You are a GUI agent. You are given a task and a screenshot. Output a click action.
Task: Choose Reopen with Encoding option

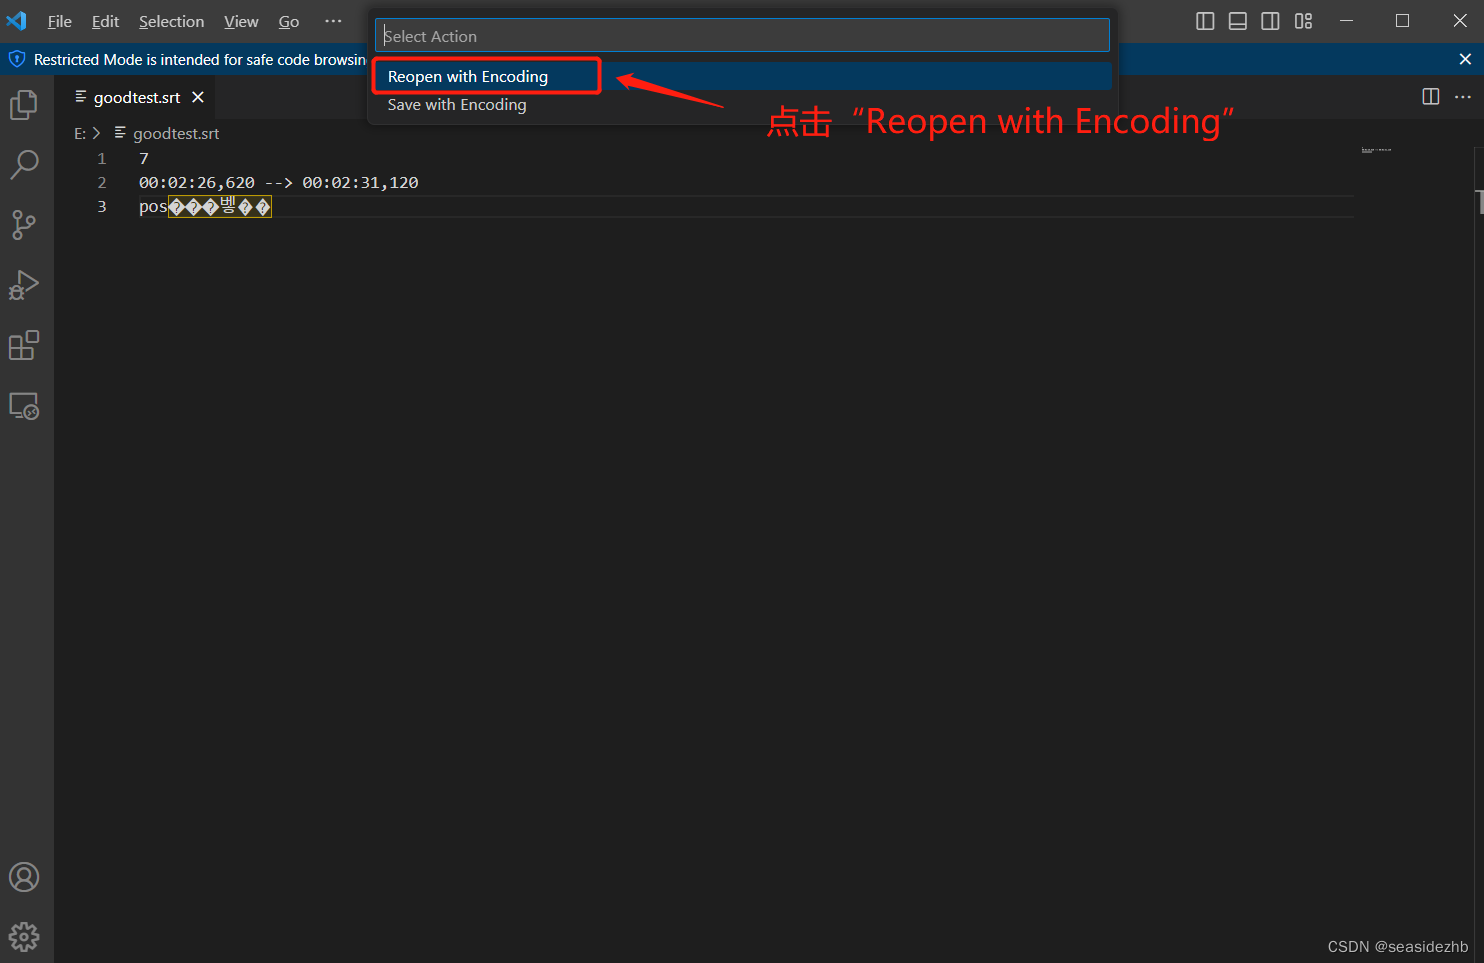click(x=742, y=76)
